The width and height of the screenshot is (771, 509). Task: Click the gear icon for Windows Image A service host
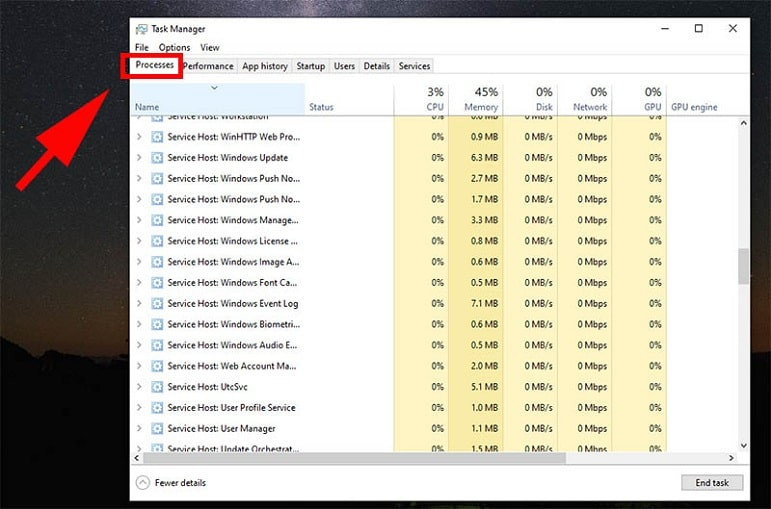tap(157, 262)
